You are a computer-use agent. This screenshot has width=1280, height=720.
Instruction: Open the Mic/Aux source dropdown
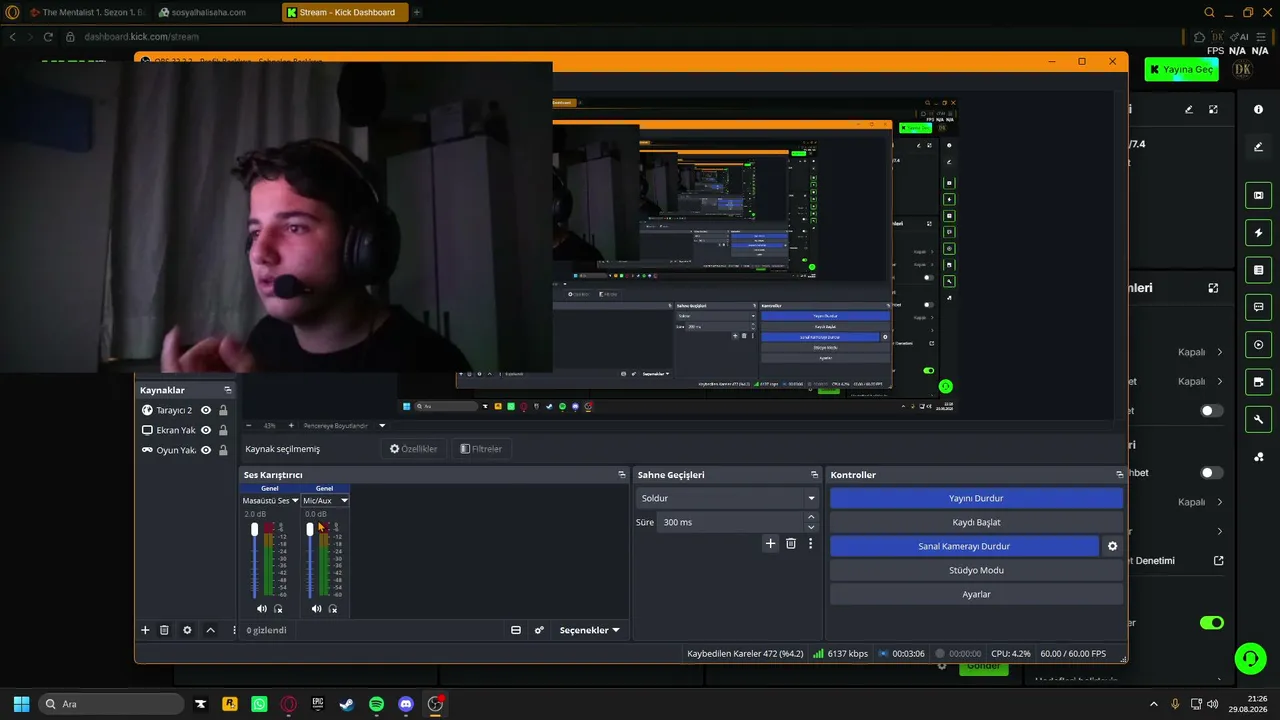[325, 500]
